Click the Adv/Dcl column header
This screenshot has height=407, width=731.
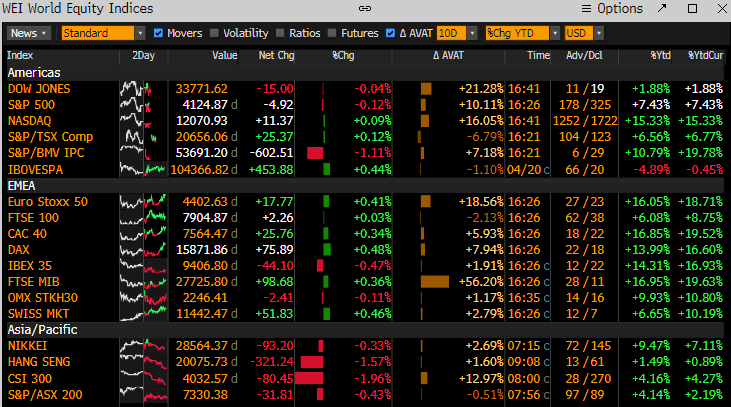click(x=584, y=55)
